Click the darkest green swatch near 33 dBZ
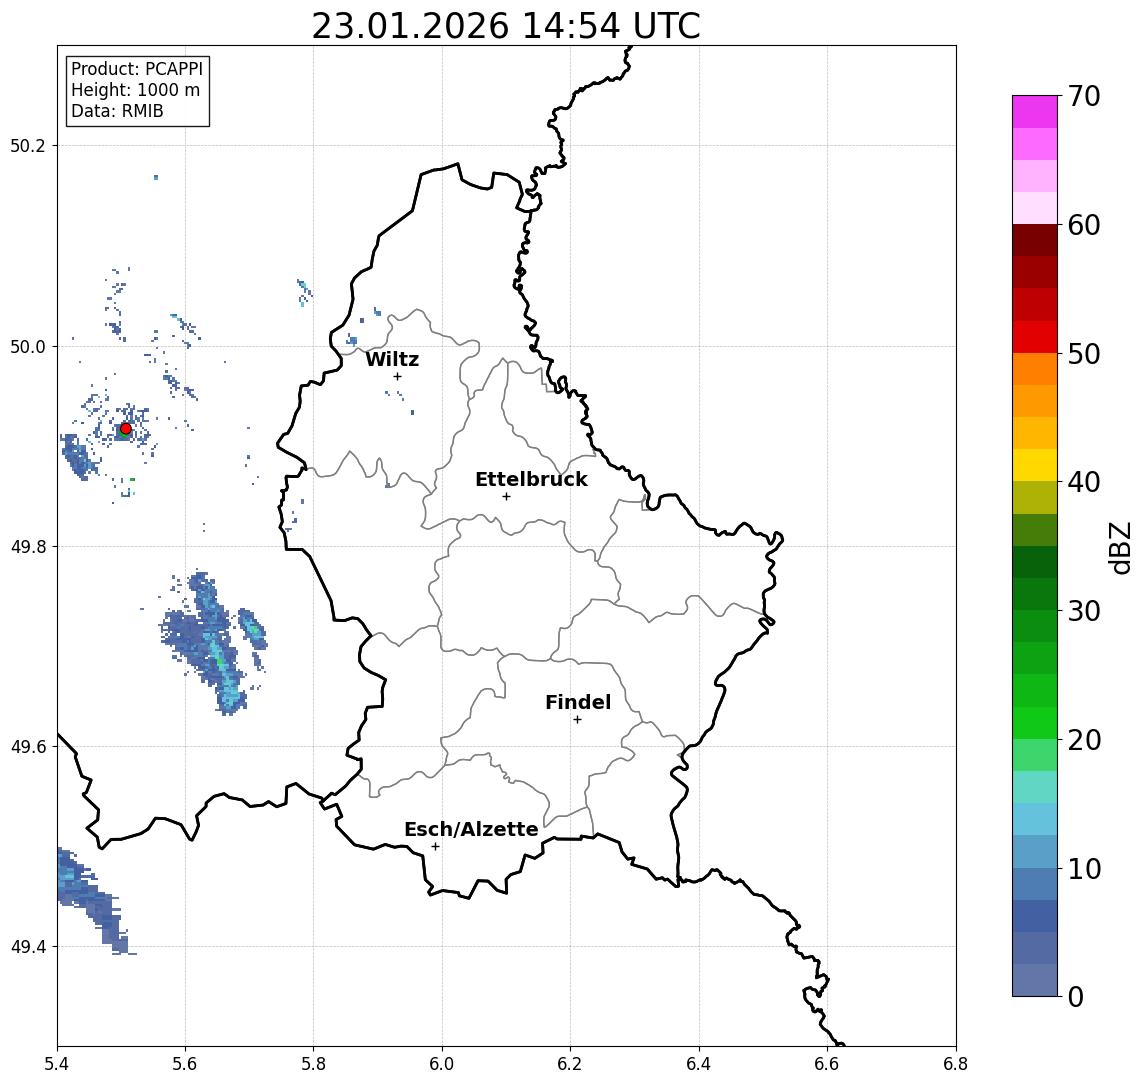The width and height of the screenshot is (1145, 1084). tap(1035, 562)
